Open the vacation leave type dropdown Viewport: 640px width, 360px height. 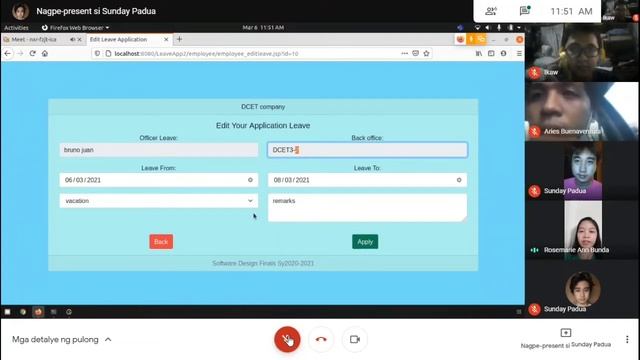(159, 201)
